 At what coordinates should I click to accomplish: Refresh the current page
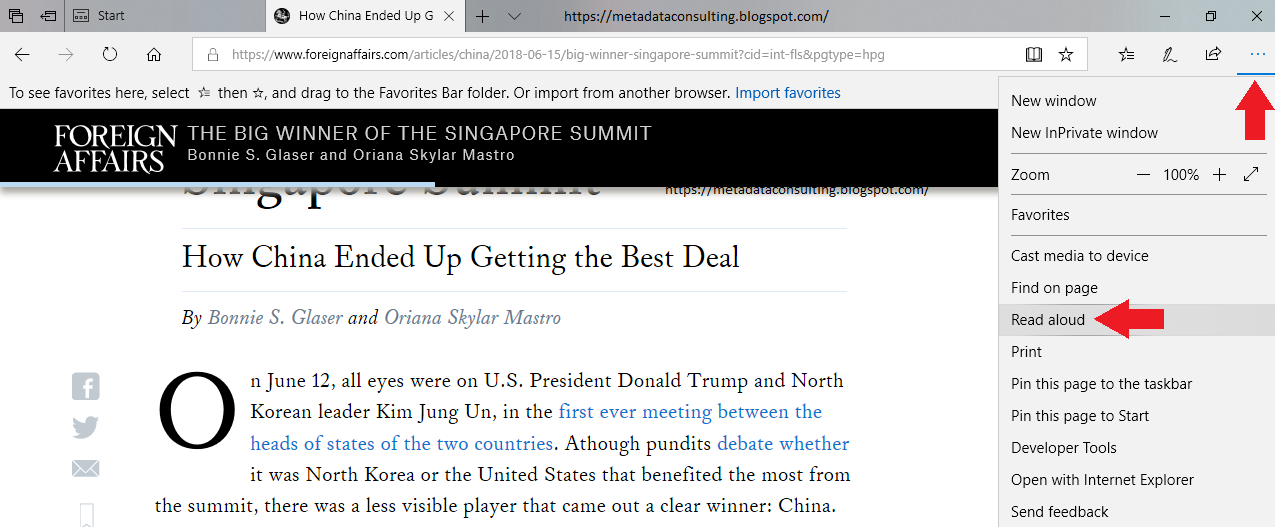click(110, 55)
